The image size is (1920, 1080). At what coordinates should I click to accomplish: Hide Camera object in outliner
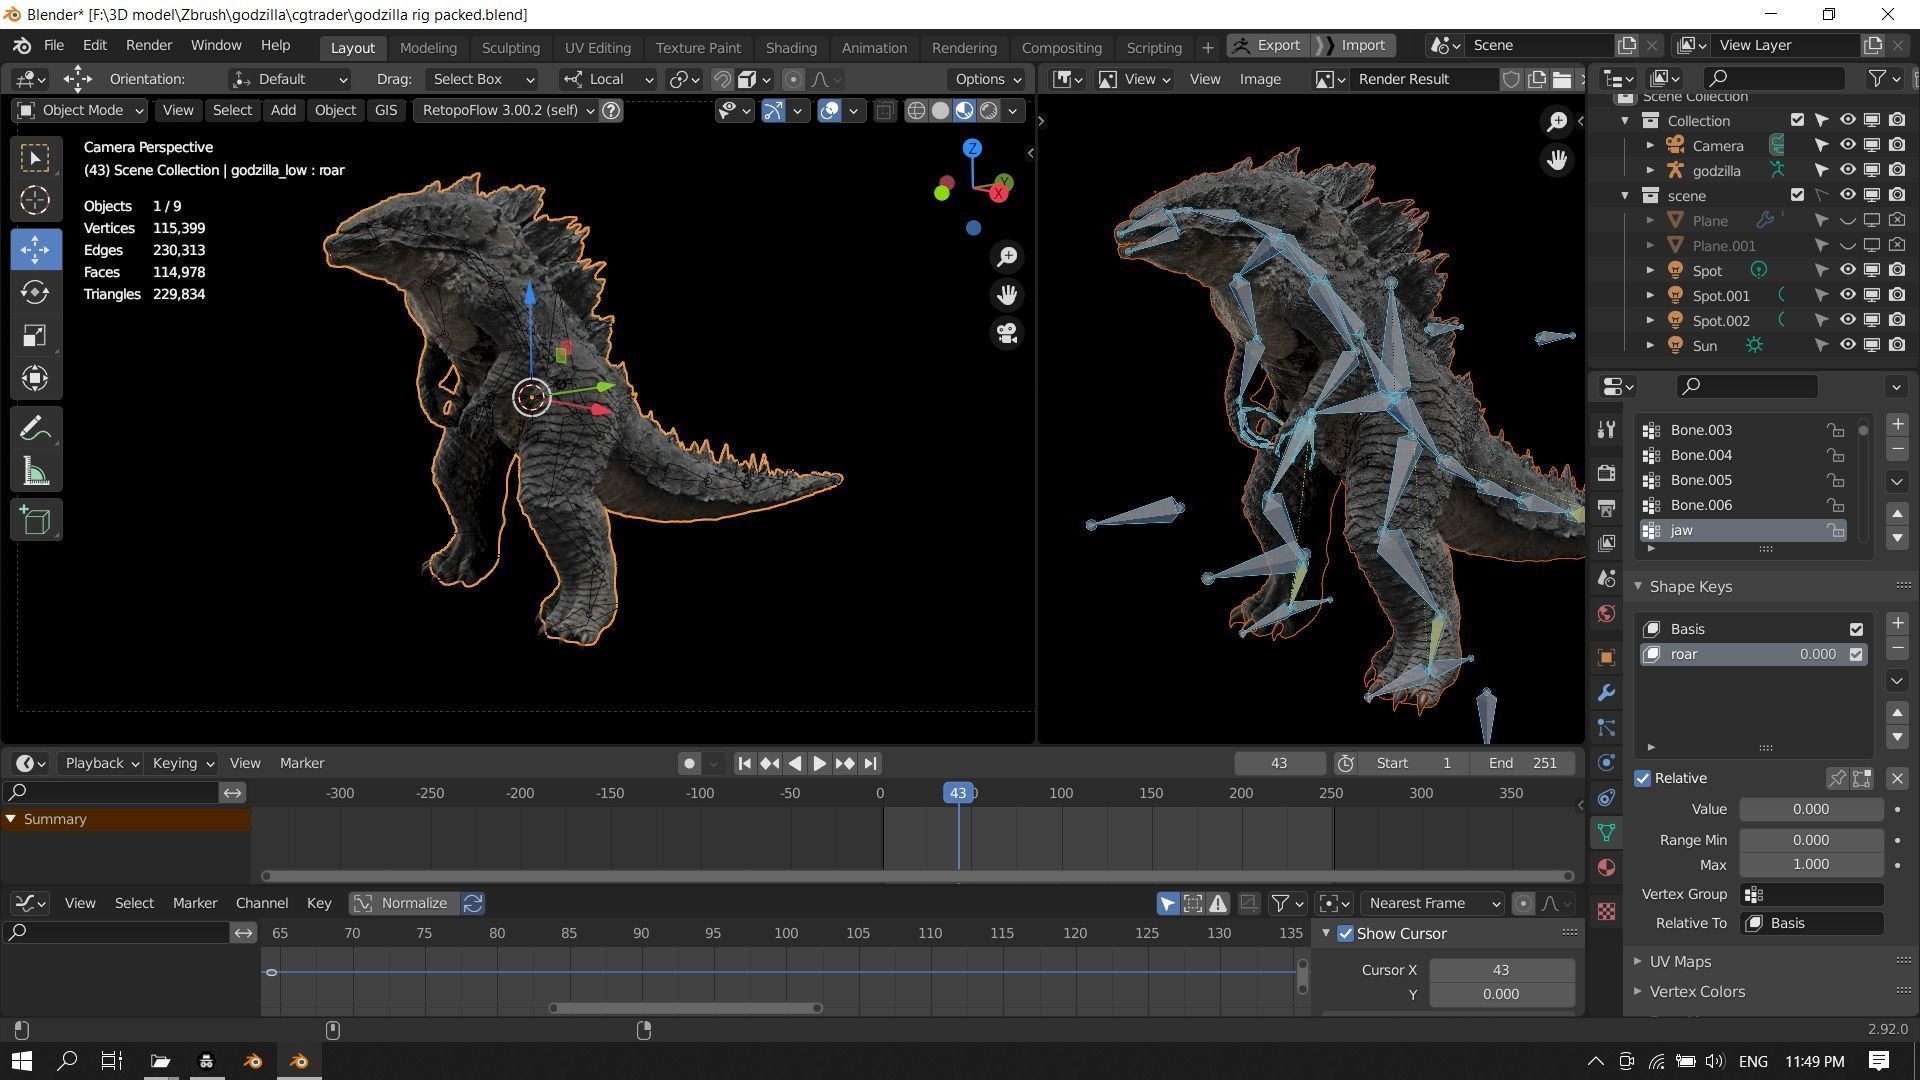click(1847, 145)
